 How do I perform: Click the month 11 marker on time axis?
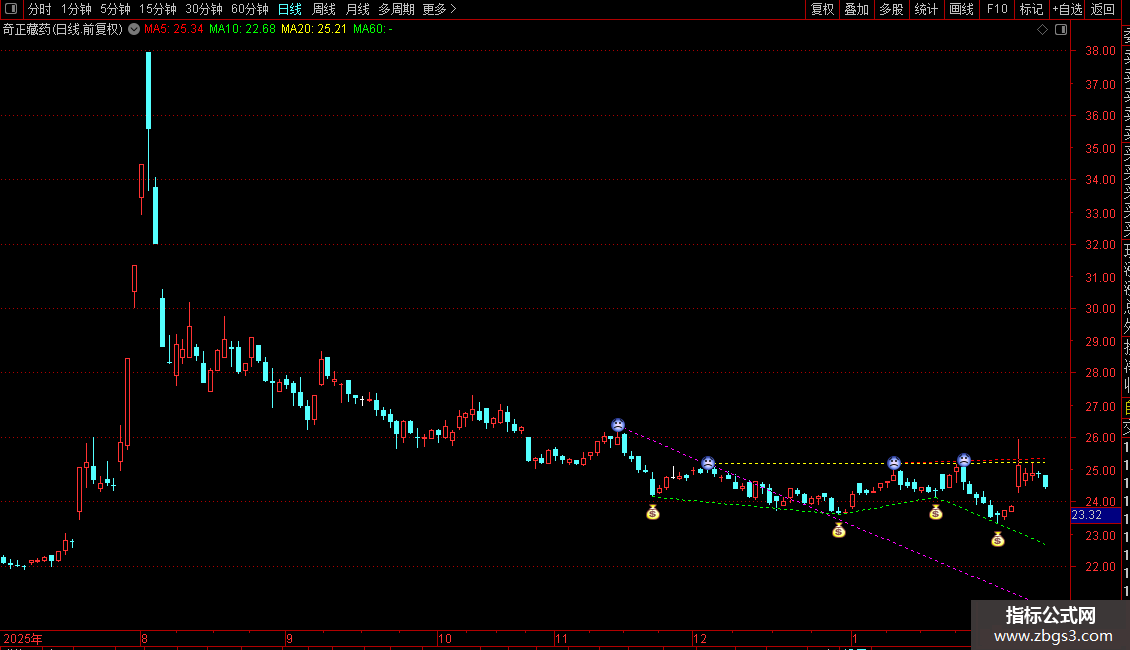[561, 638]
